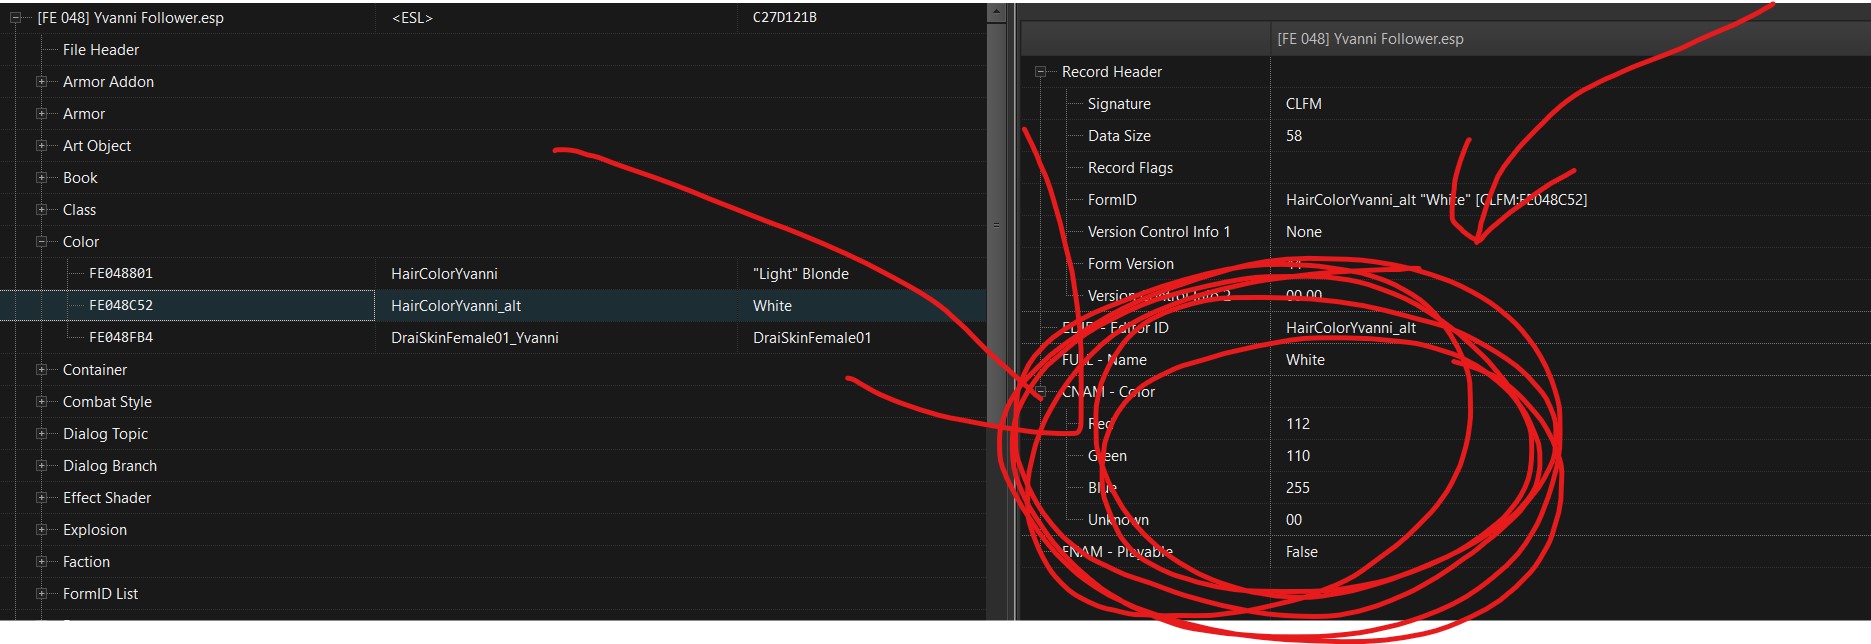
Task: Expand the Effect Shader category
Action: [x=42, y=498]
